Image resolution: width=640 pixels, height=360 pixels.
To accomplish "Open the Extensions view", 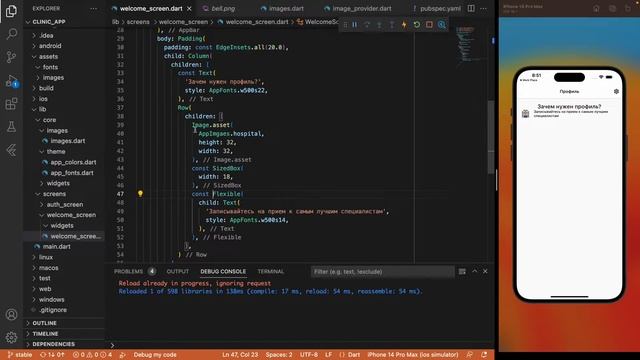I will [11, 104].
